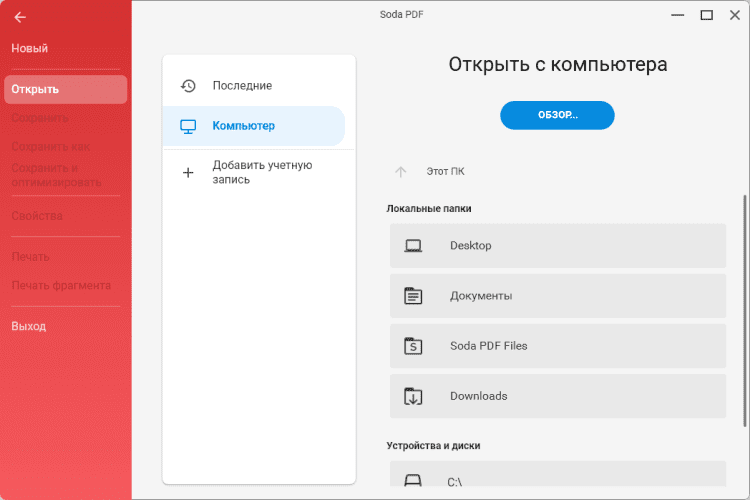Click the drive icon for C:\
The height and width of the screenshot is (500, 750).
click(x=413, y=480)
